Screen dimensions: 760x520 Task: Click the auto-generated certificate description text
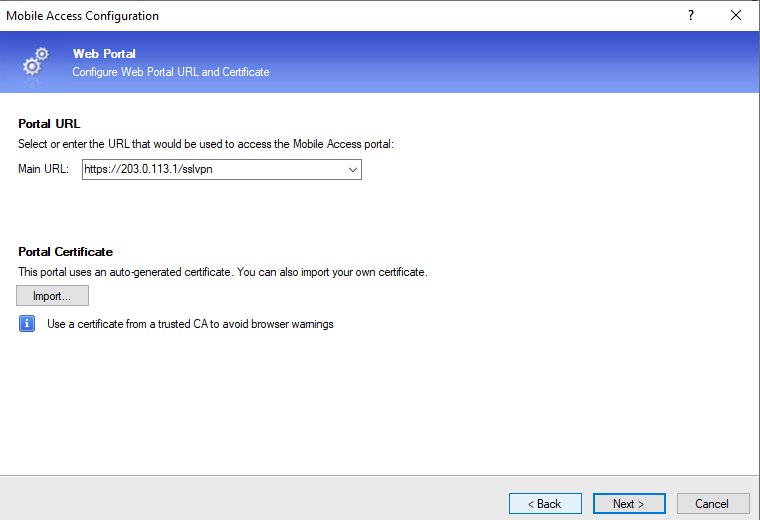click(x=223, y=272)
